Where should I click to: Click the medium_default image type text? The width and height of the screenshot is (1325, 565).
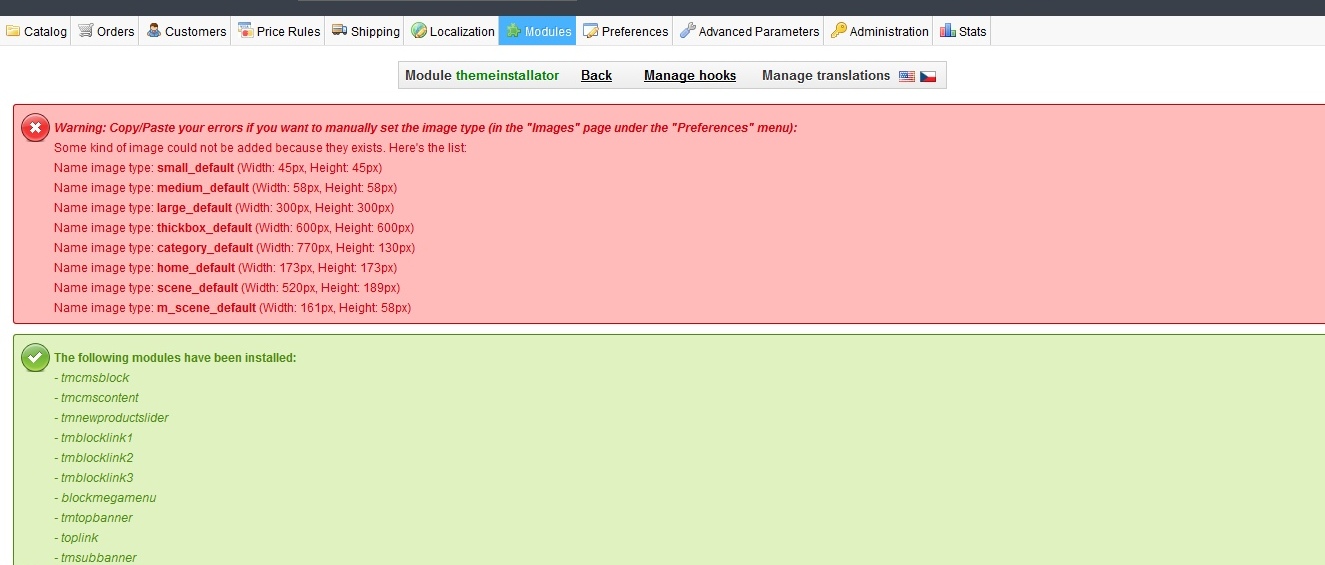tap(203, 188)
